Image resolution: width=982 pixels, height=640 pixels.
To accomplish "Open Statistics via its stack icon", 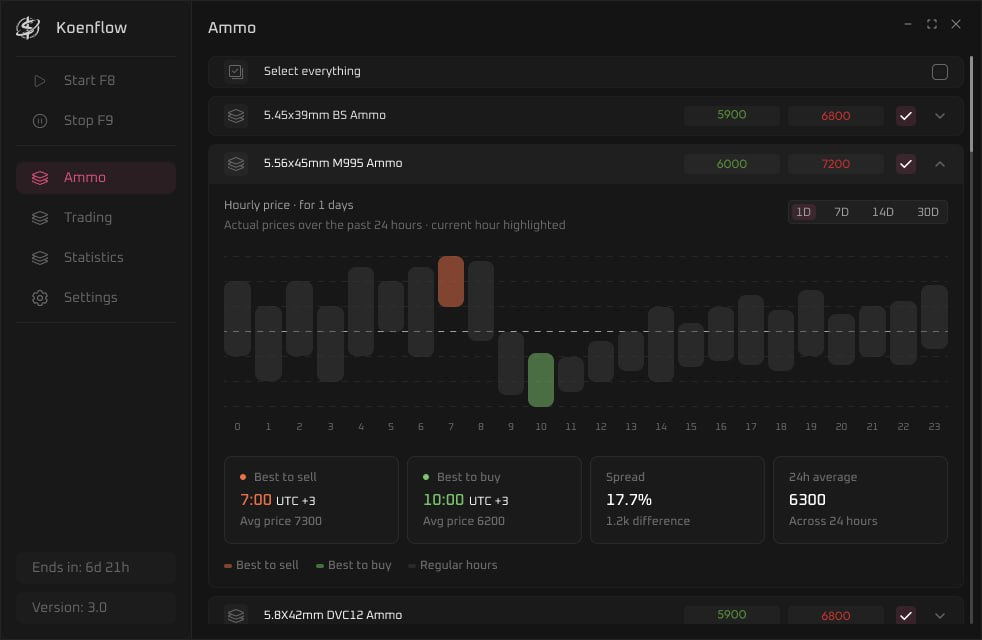I will (39, 258).
